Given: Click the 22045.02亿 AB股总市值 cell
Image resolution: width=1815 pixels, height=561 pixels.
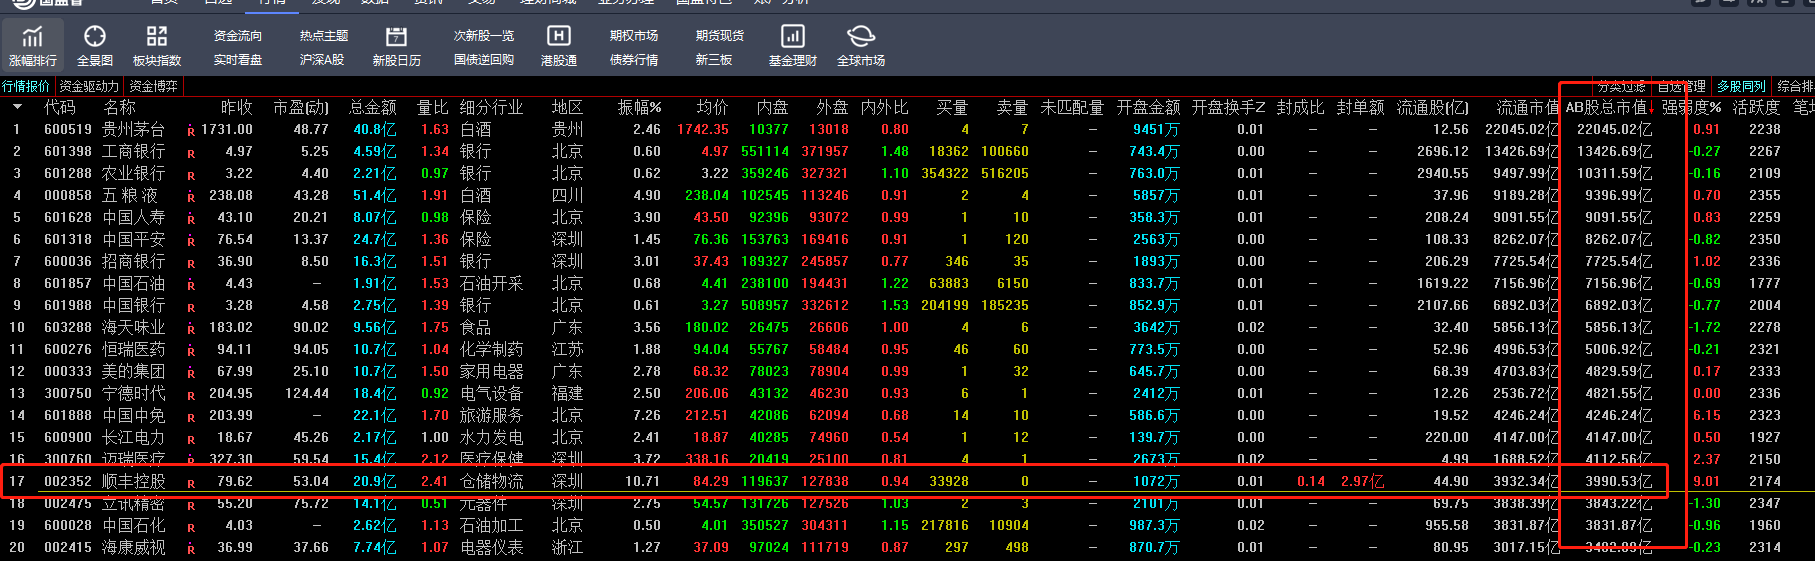Looking at the screenshot, I should coord(1614,129).
